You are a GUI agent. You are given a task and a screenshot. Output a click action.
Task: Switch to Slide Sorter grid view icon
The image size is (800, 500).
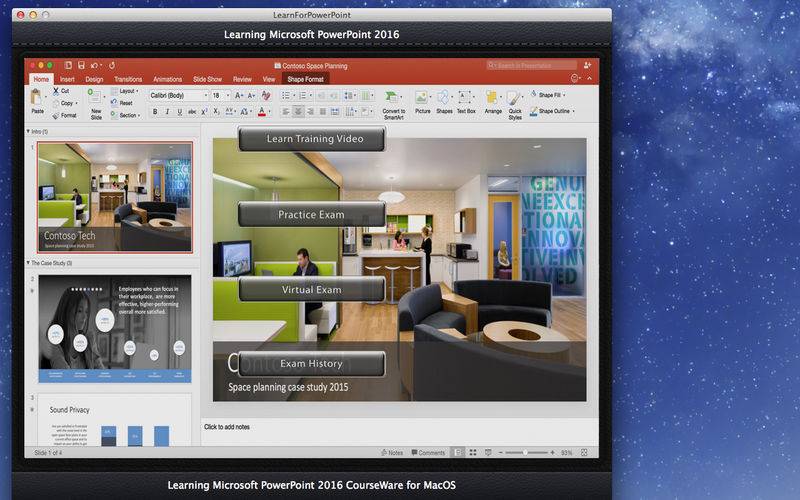[473, 453]
